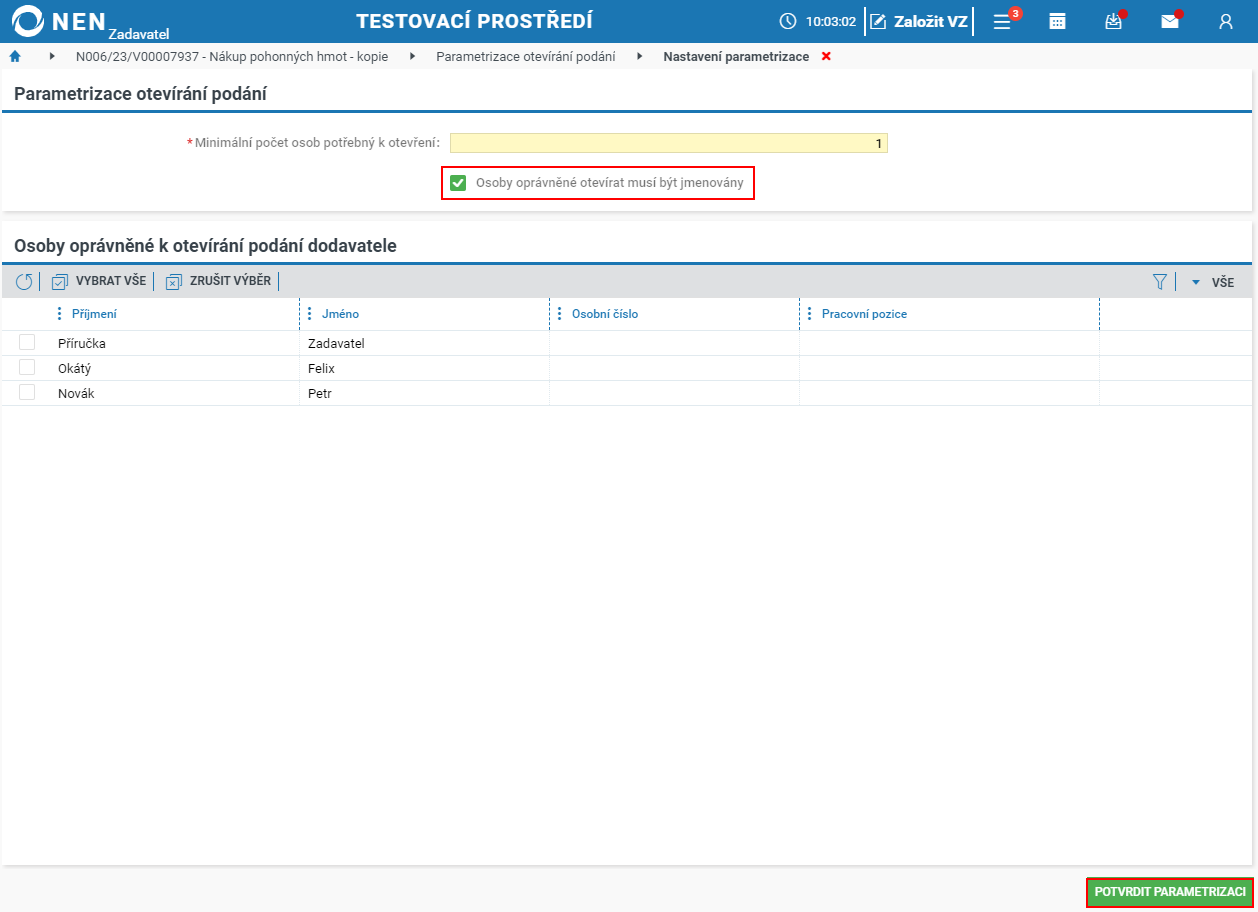Image resolution: width=1258 pixels, height=912 pixels.
Task: Expand breadcrumb arrow before Nastavení parametrizace
Action: [x=639, y=57]
